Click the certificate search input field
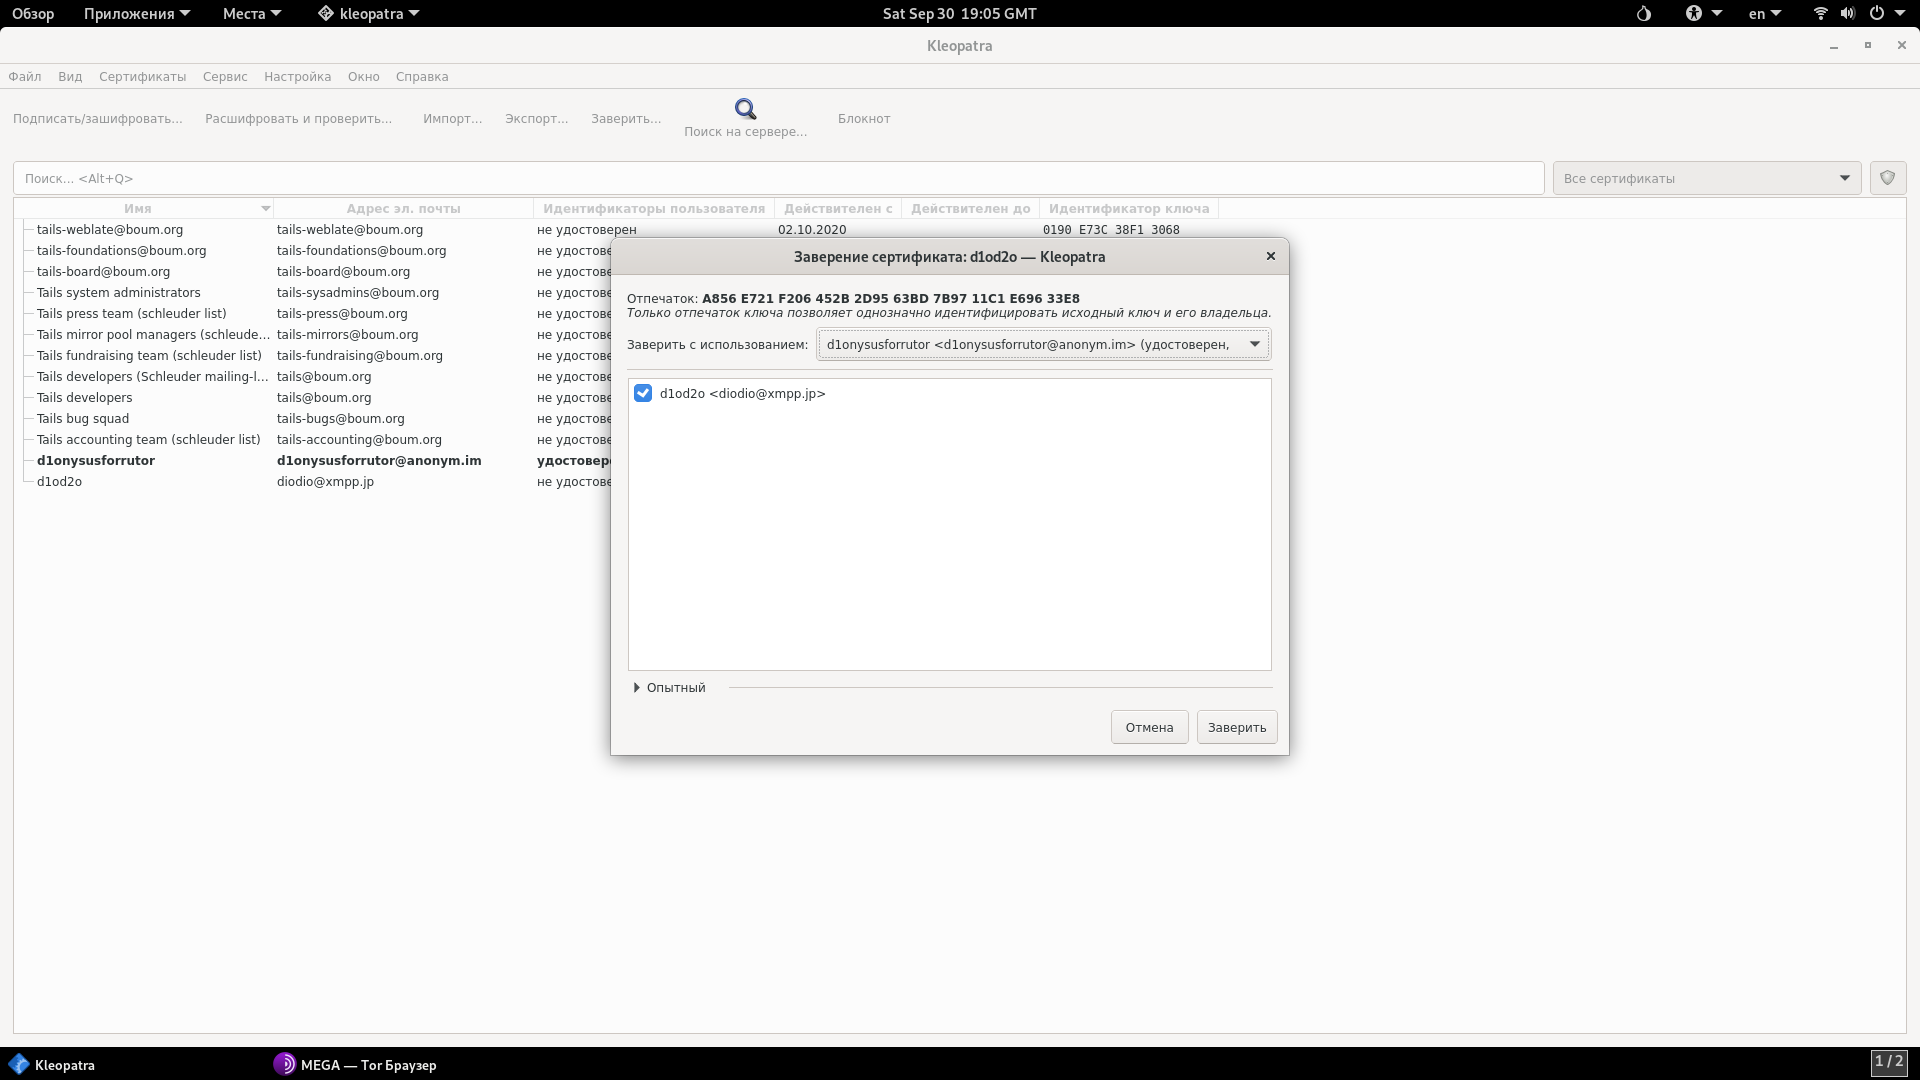This screenshot has width=1920, height=1080. (x=778, y=178)
